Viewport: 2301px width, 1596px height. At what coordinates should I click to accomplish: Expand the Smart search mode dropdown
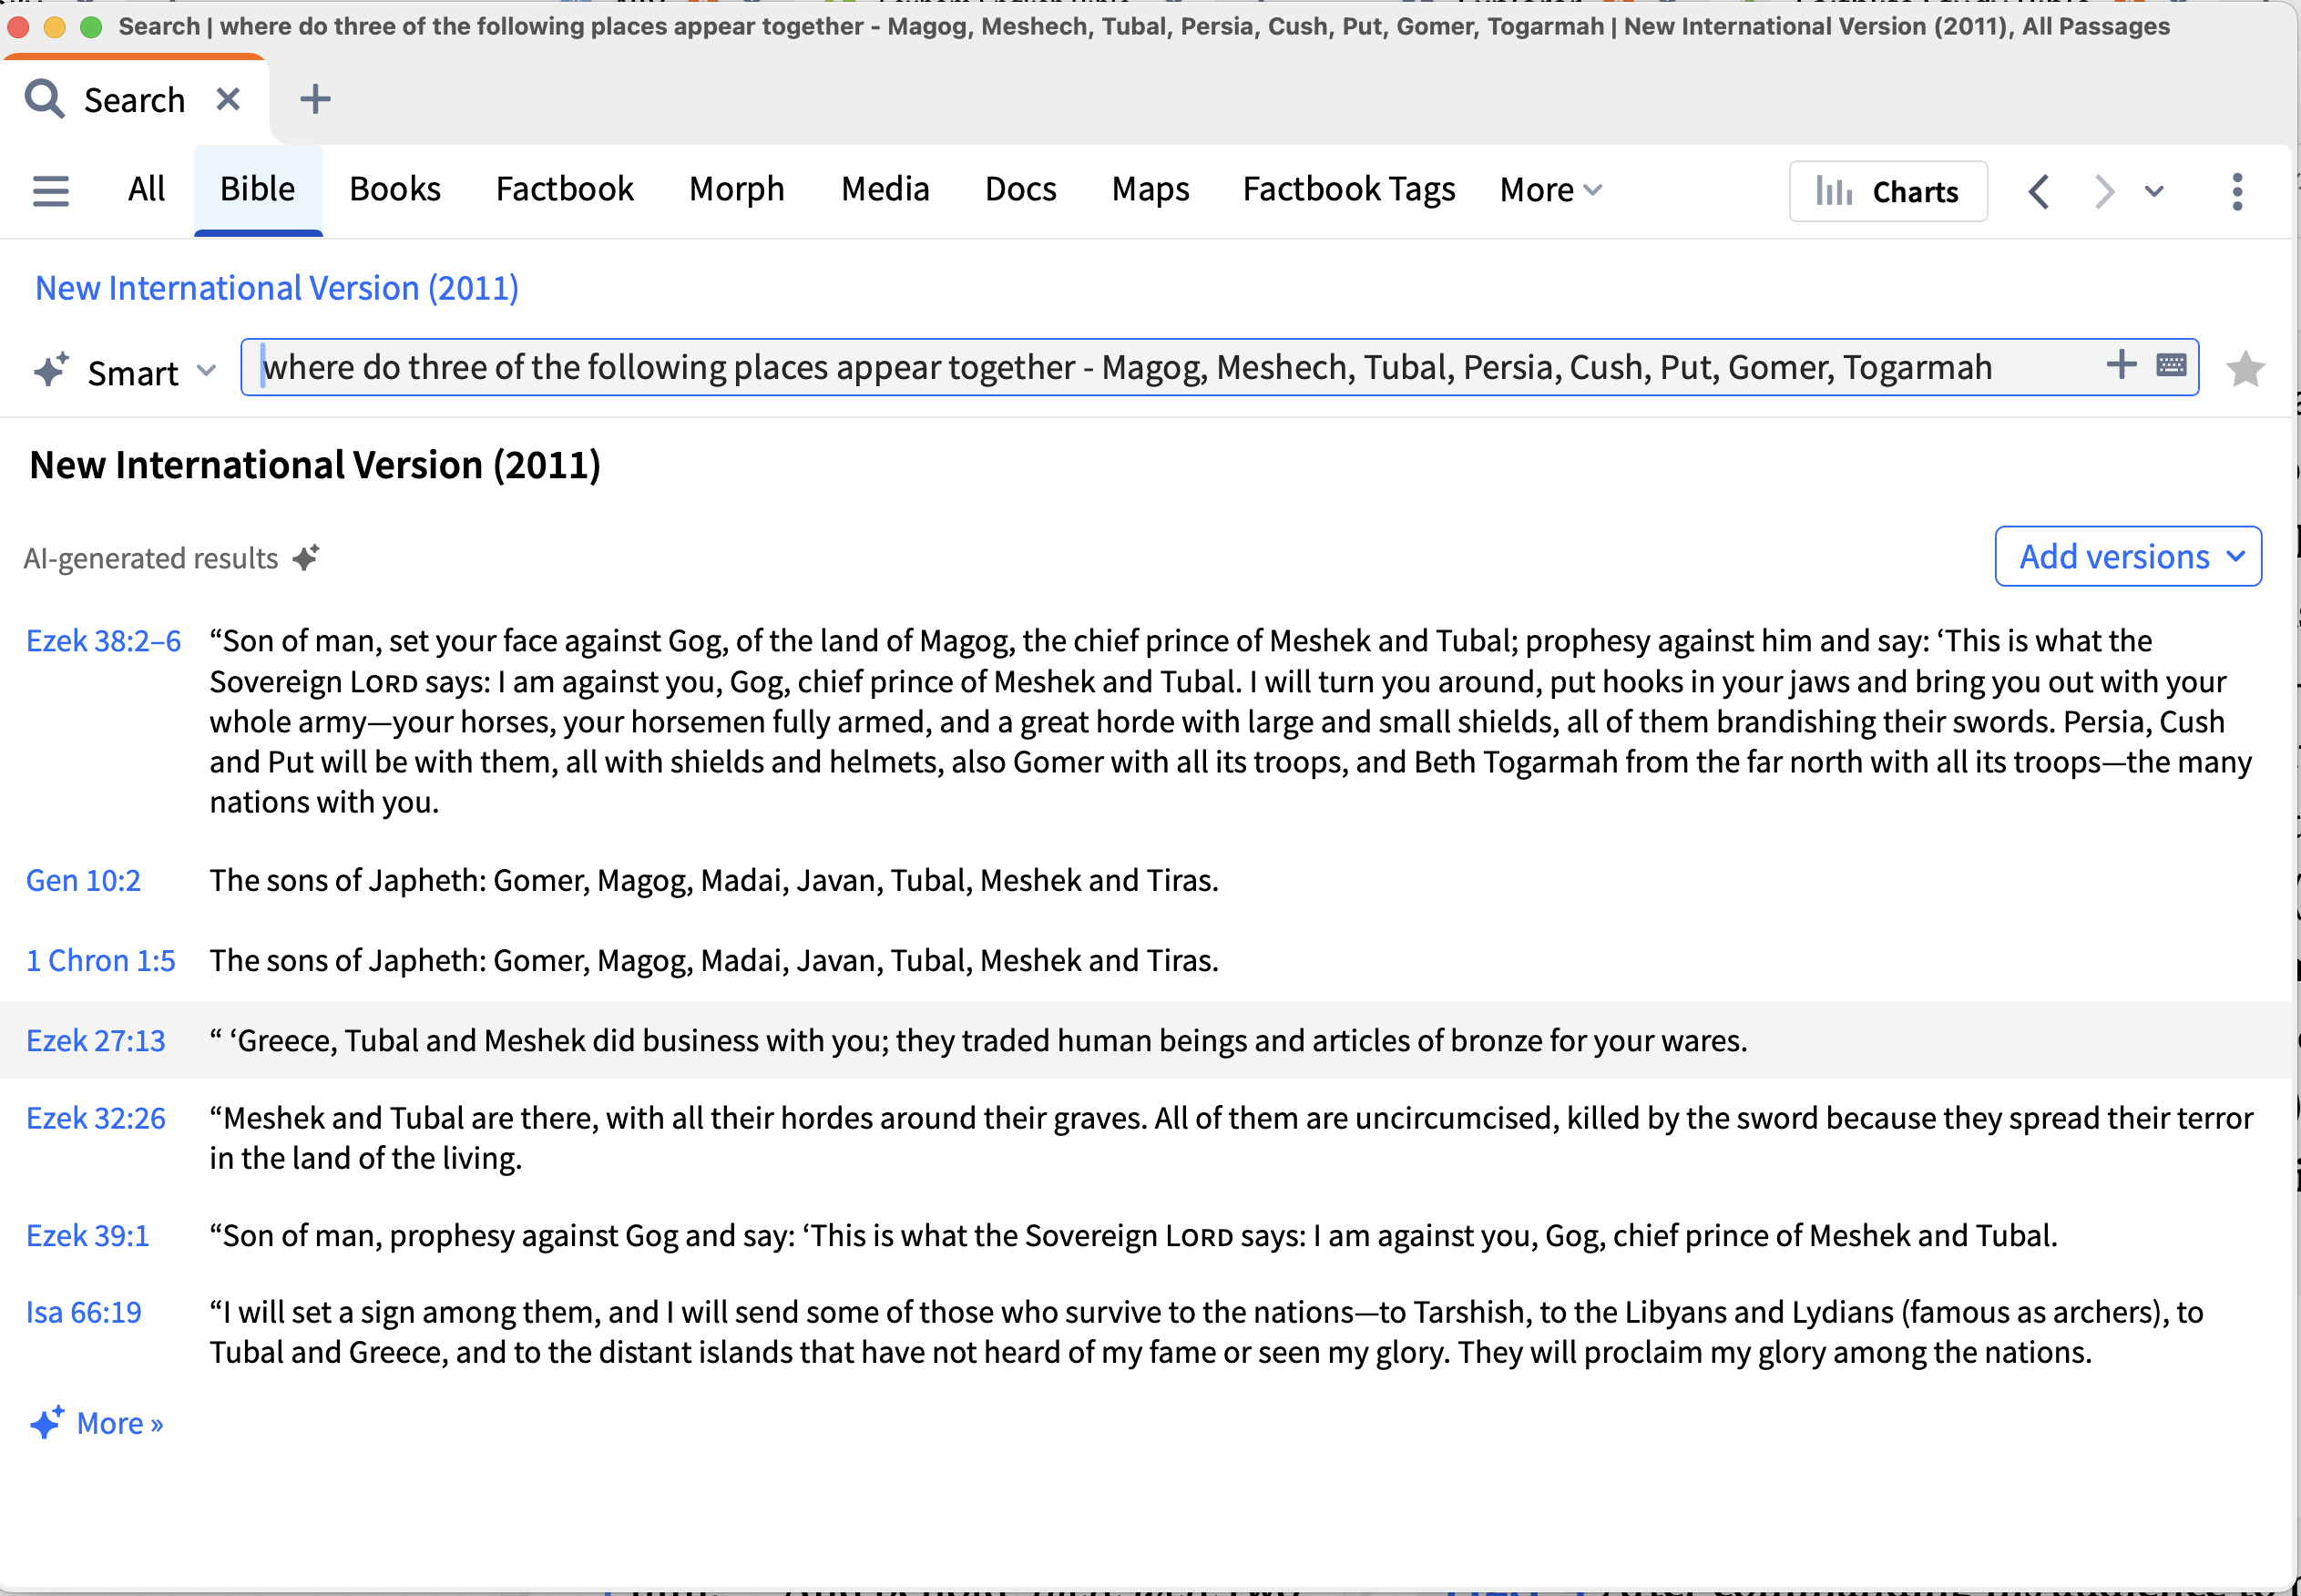206,371
